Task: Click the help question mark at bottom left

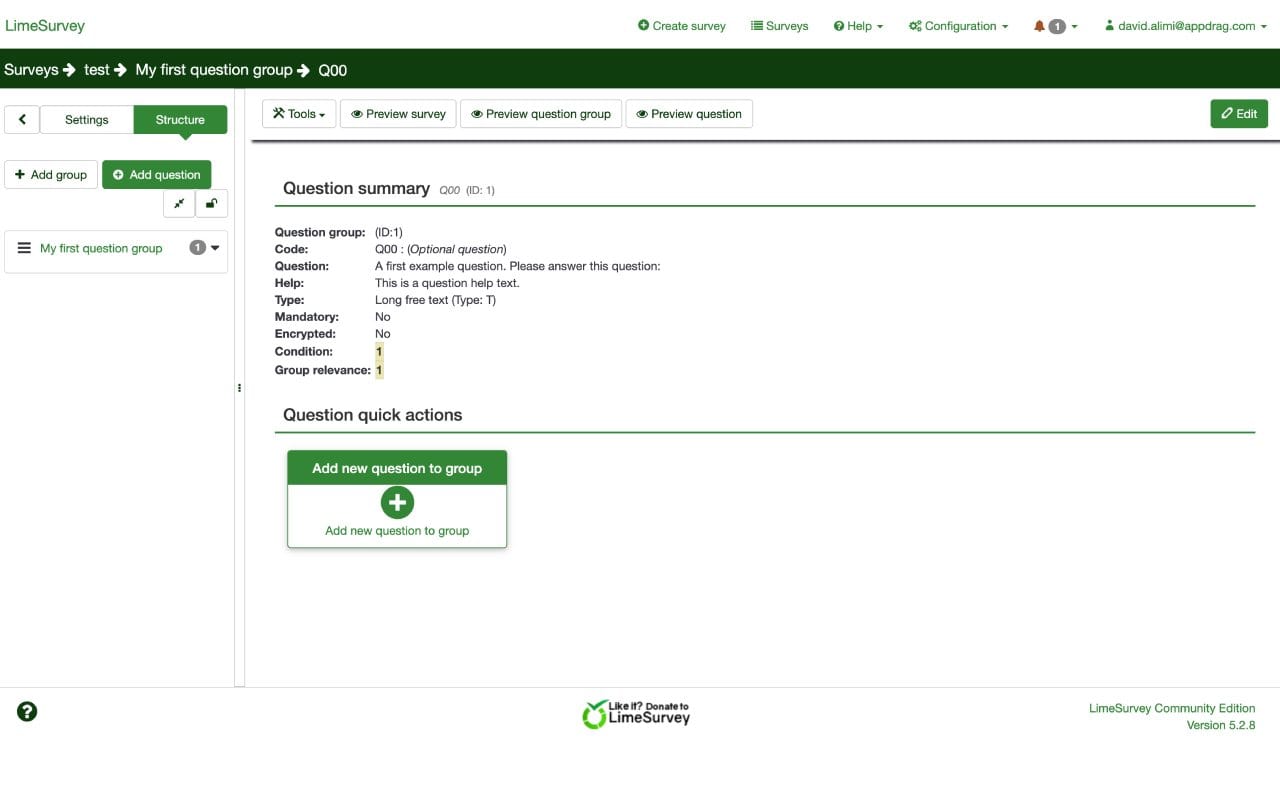Action: [x=26, y=711]
